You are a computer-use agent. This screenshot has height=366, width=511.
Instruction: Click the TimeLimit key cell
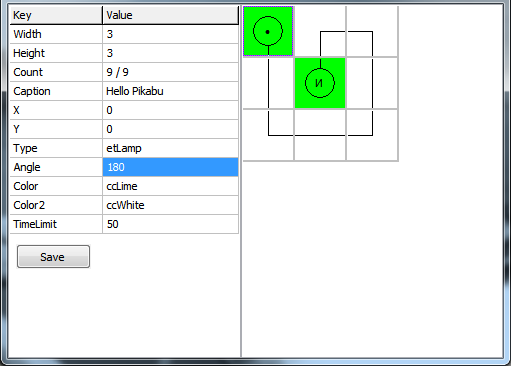(x=56, y=224)
